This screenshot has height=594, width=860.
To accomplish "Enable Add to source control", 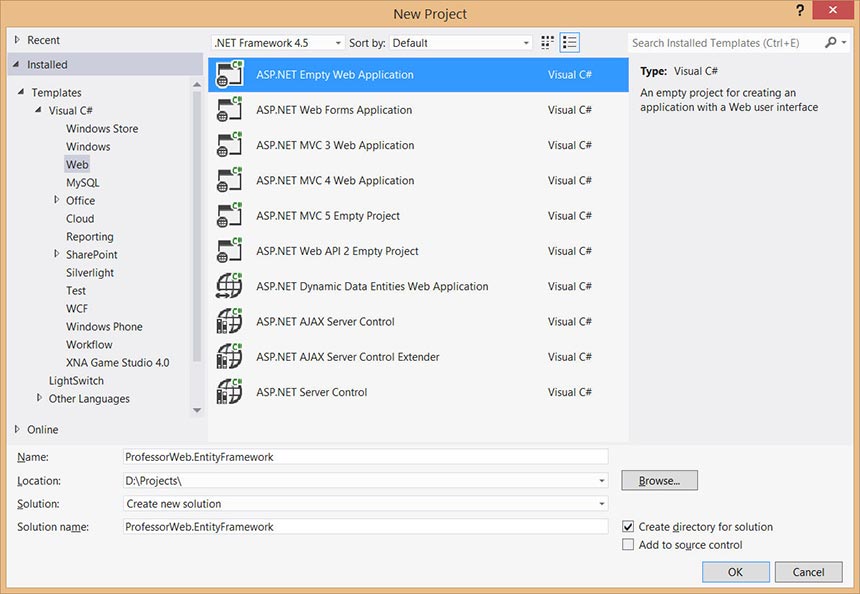I will click(x=629, y=545).
